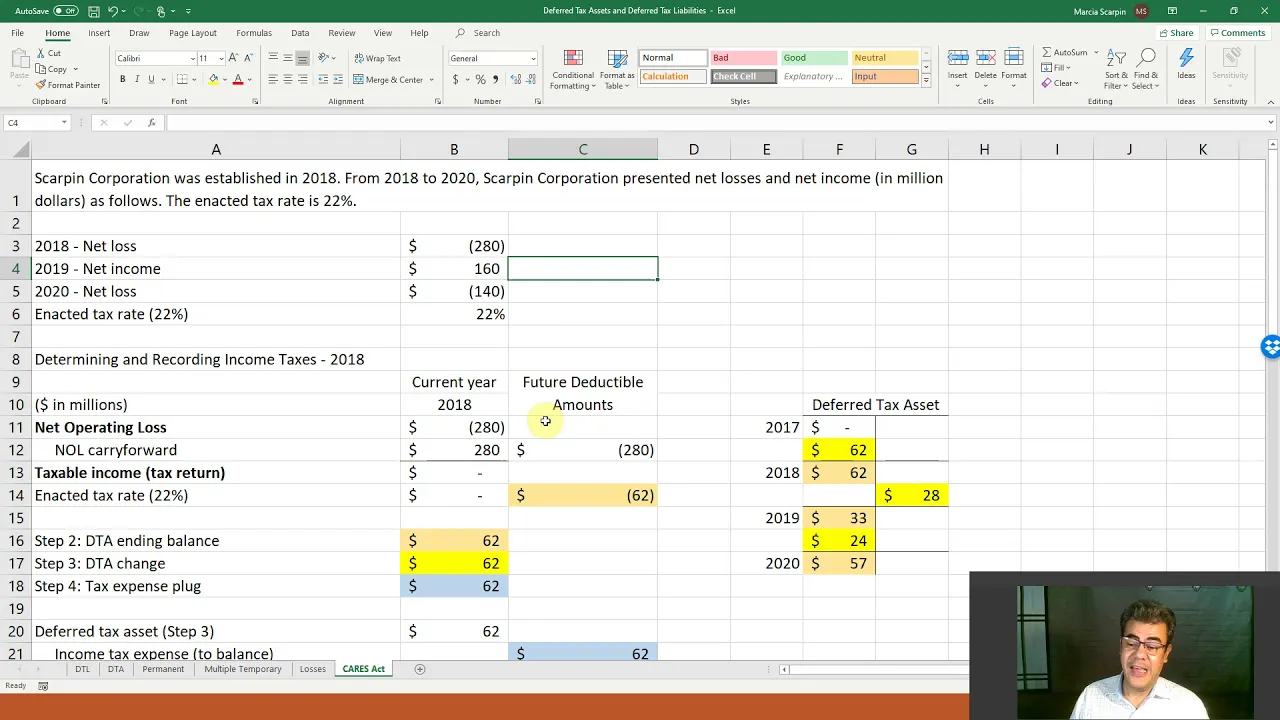The height and width of the screenshot is (720, 1280).
Task: Open the font size dropdown
Action: (220, 58)
